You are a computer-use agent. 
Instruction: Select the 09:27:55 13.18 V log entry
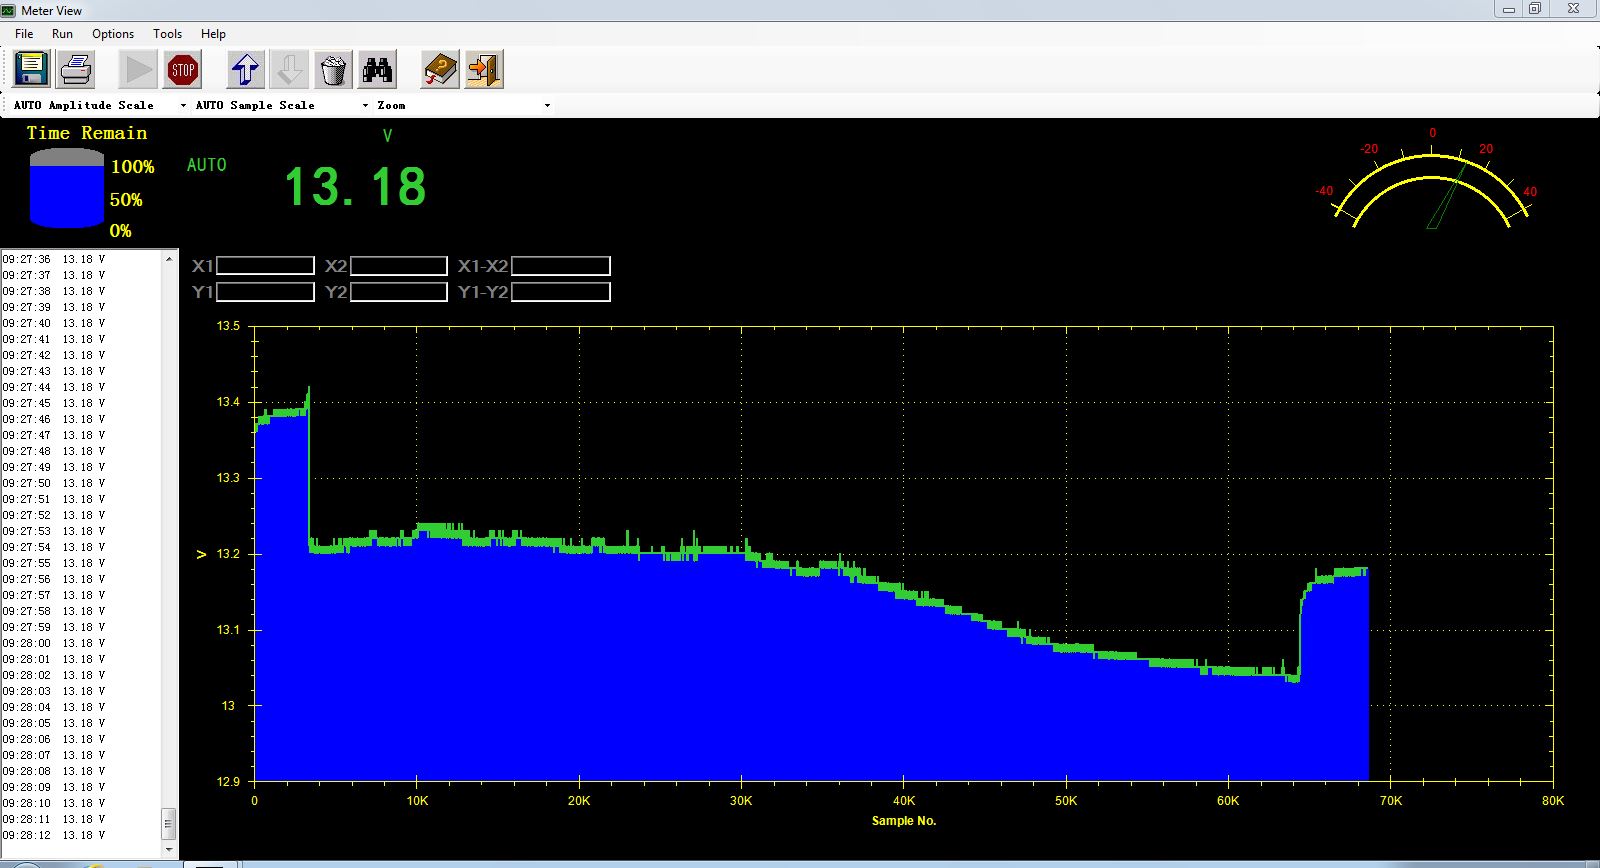[x=54, y=563]
